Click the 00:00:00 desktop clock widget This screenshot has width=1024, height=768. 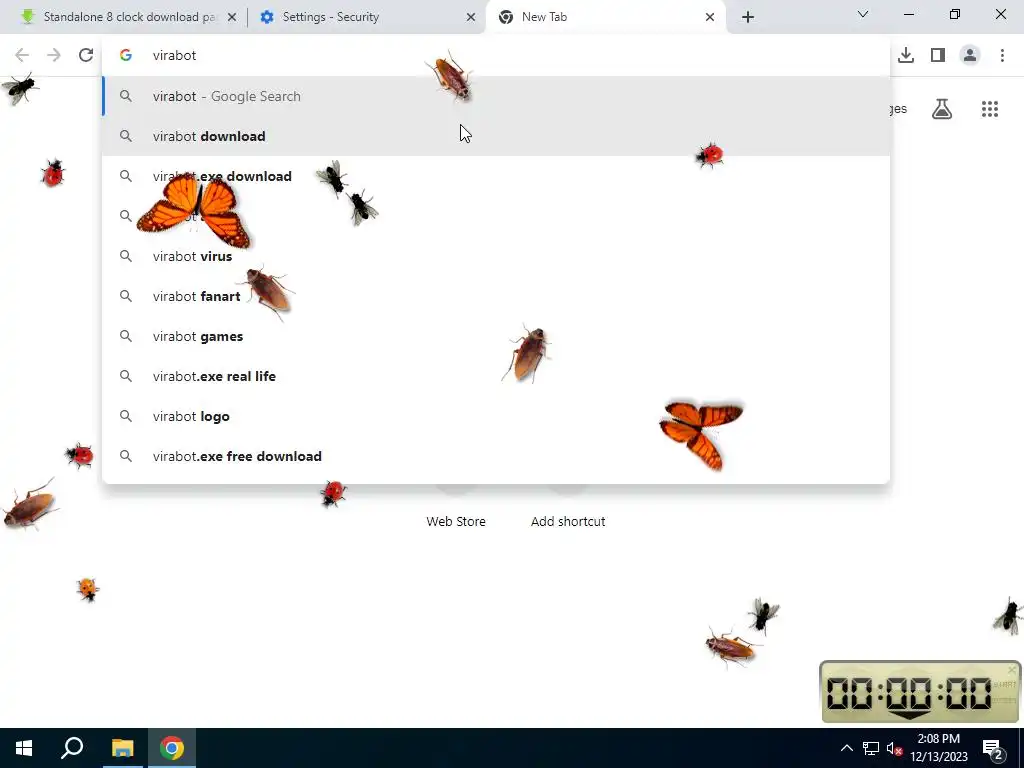(x=920, y=692)
